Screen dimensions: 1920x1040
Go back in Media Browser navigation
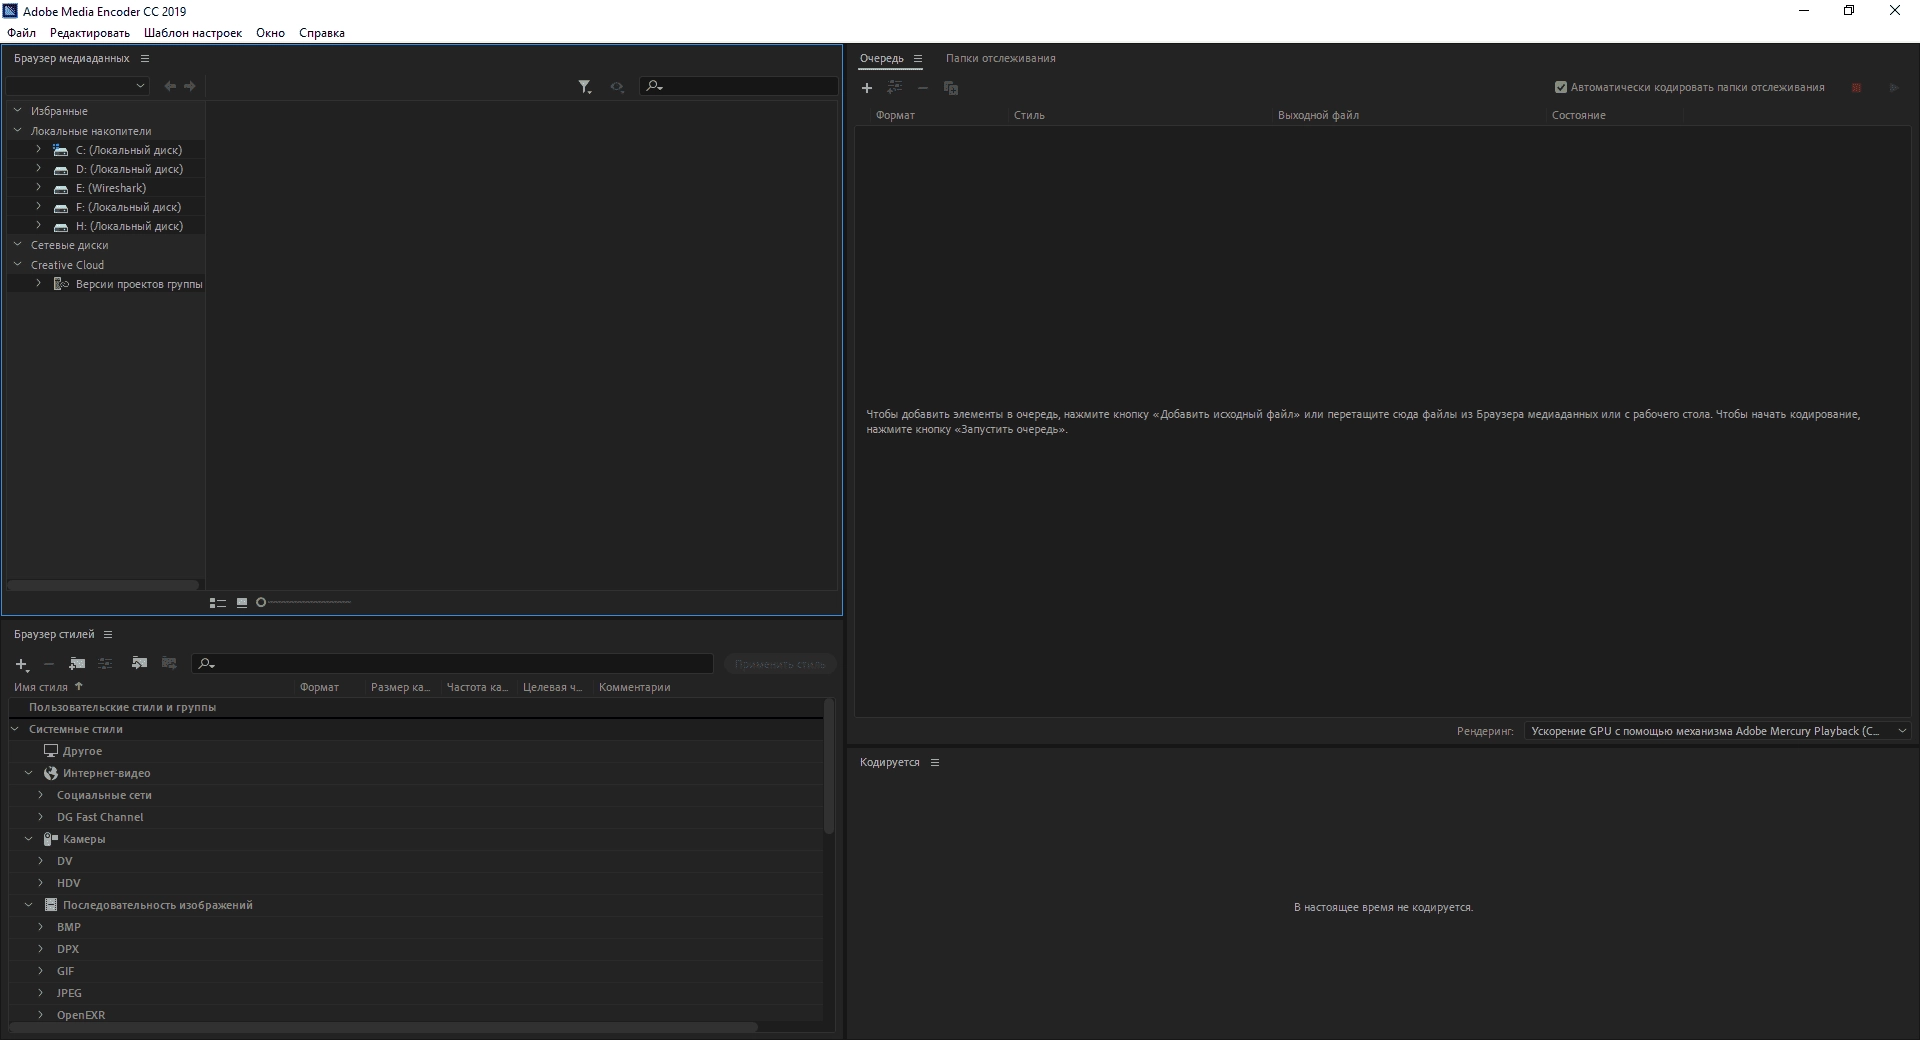(170, 87)
